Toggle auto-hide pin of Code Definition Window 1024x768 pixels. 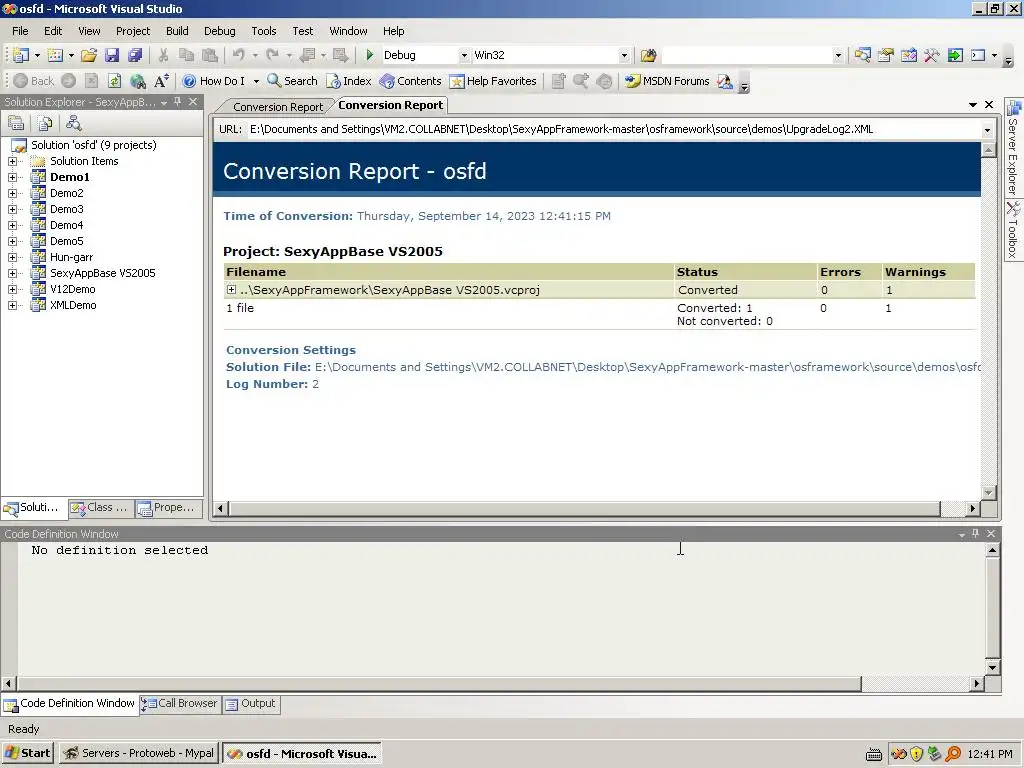[976, 534]
